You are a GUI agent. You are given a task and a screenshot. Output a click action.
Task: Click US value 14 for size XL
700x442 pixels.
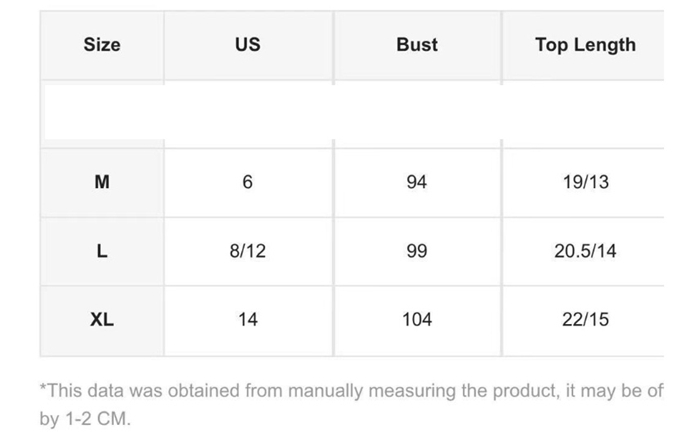[x=248, y=320]
